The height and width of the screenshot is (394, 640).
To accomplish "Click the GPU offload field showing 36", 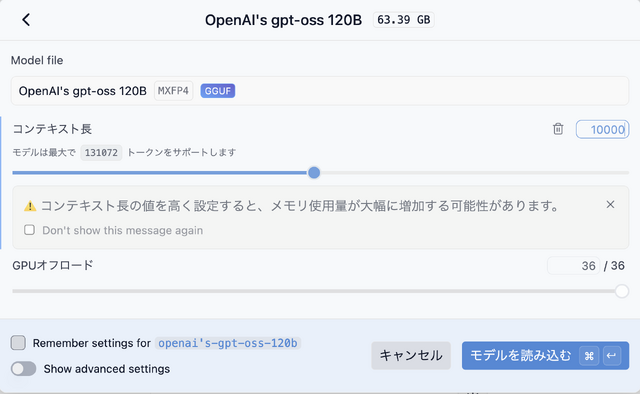I will tap(573, 266).
